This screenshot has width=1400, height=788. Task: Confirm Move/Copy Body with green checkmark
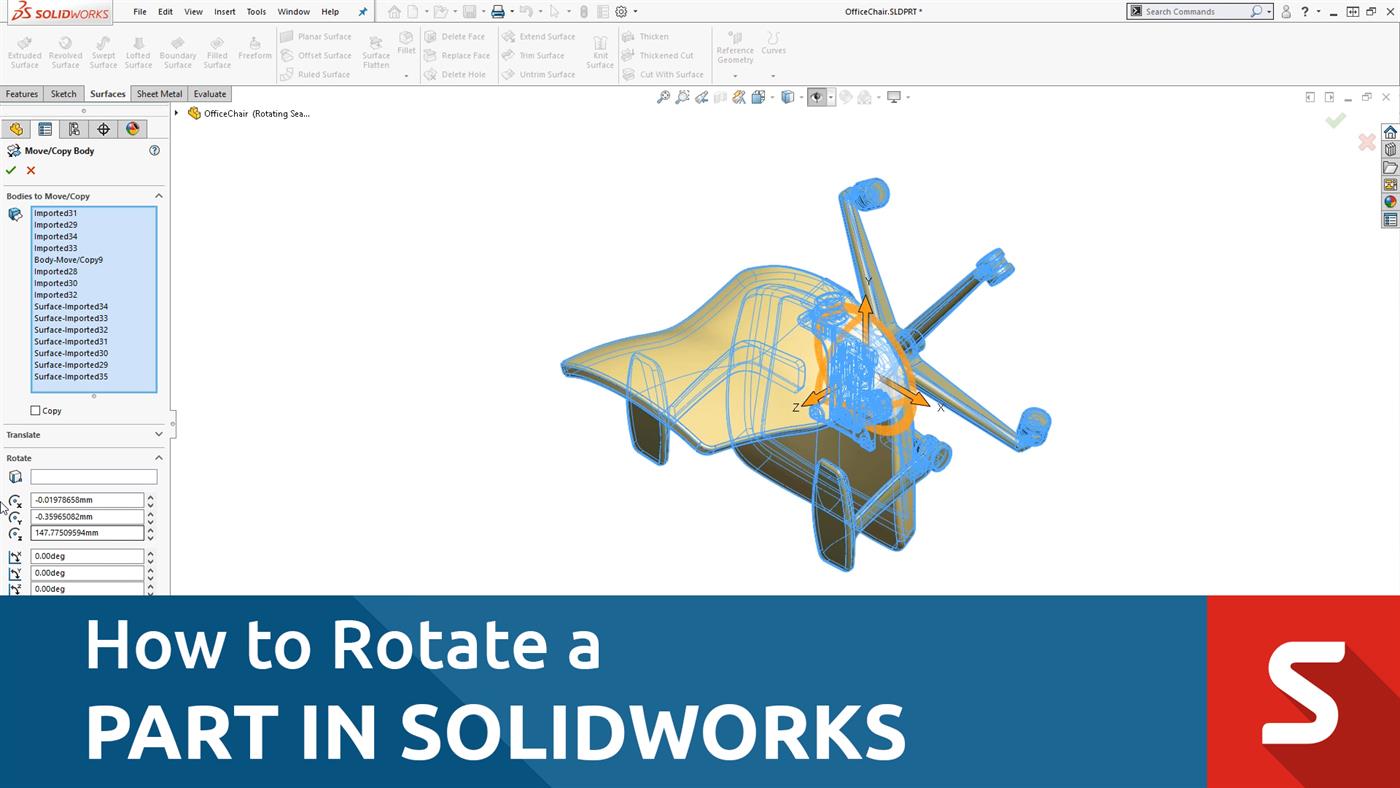tap(11, 170)
